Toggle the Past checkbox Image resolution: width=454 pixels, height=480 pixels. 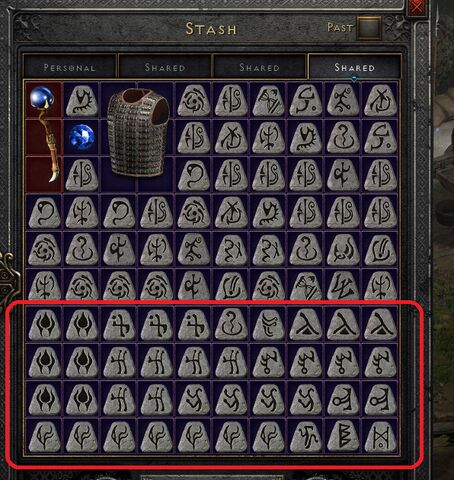(369, 28)
